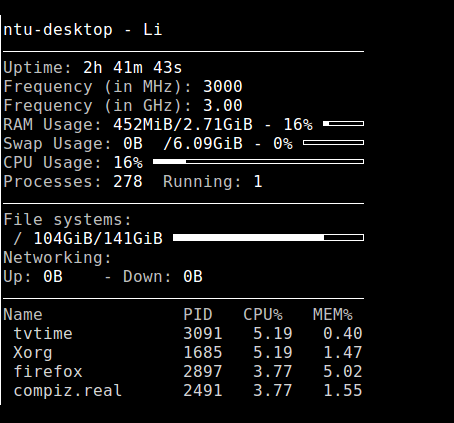Select the Xorg process name
Screen dimensions: 454x423
(33, 353)
